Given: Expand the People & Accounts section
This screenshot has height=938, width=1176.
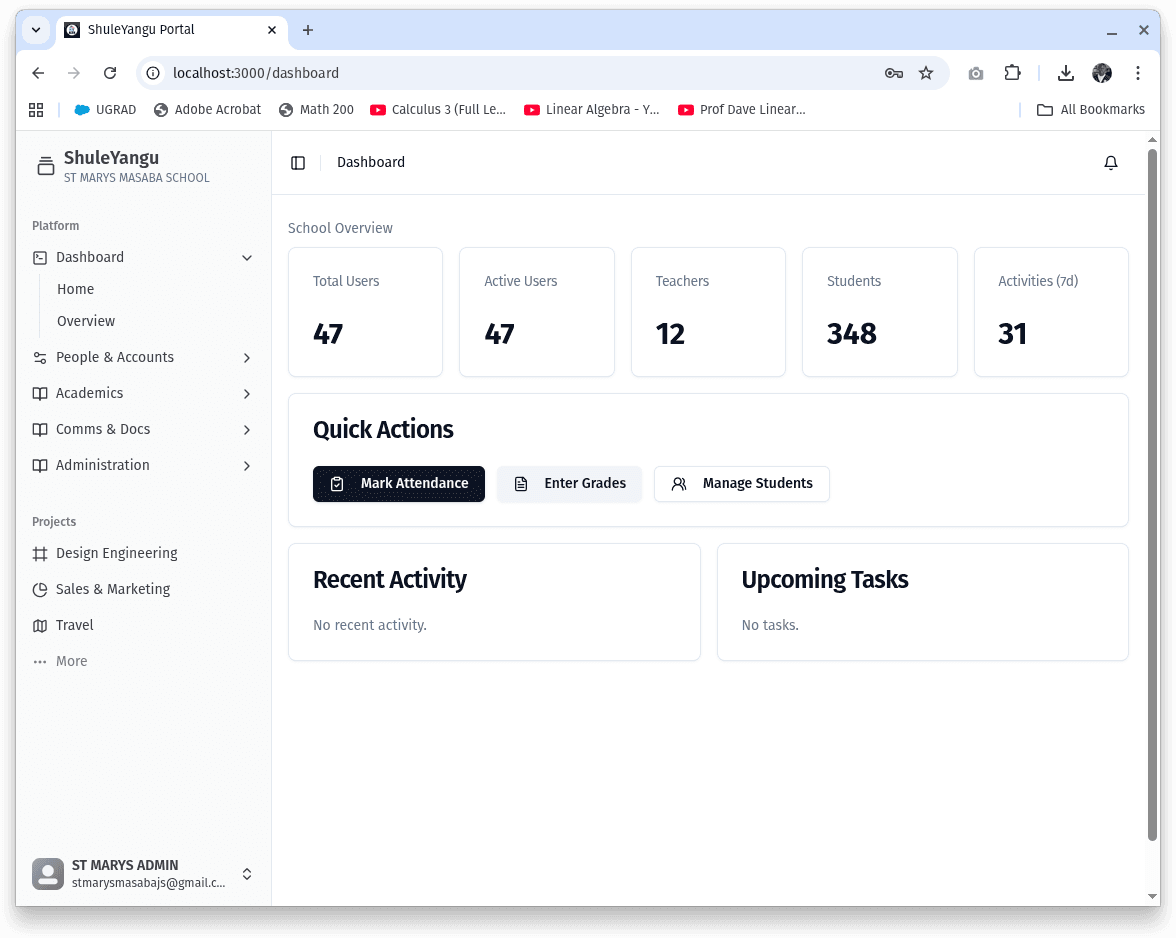Looking at the screenshot, I should (246, 357).
